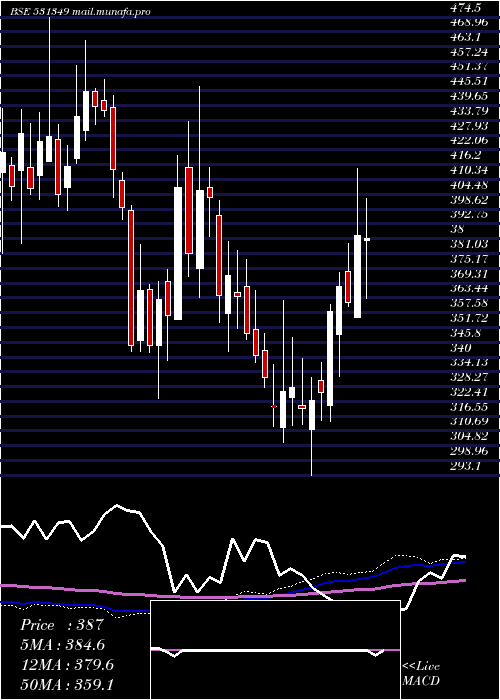
Task: Click the 293.1 price axis label
Action: (x=467, y=466)
